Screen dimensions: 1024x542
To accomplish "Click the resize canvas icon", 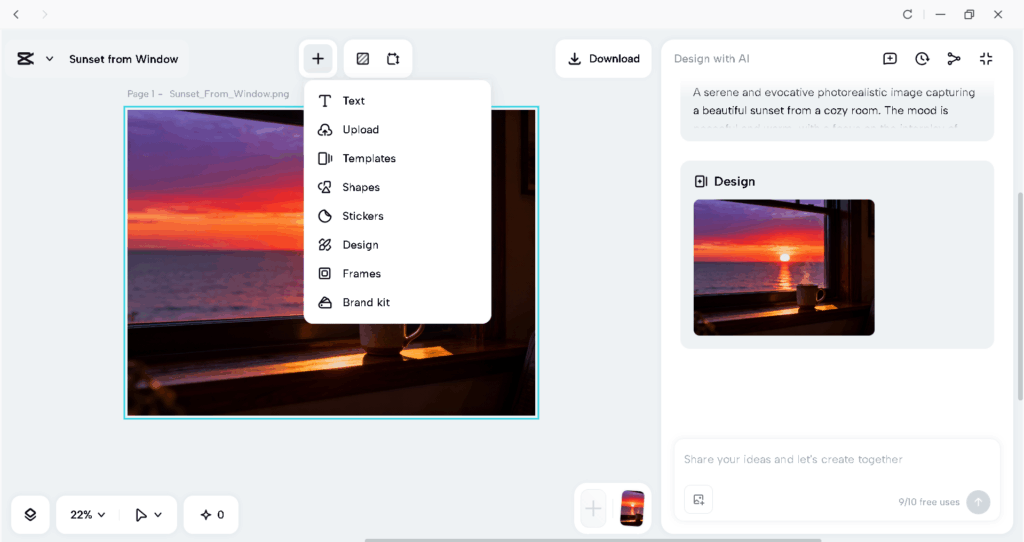I will [393, 59].
